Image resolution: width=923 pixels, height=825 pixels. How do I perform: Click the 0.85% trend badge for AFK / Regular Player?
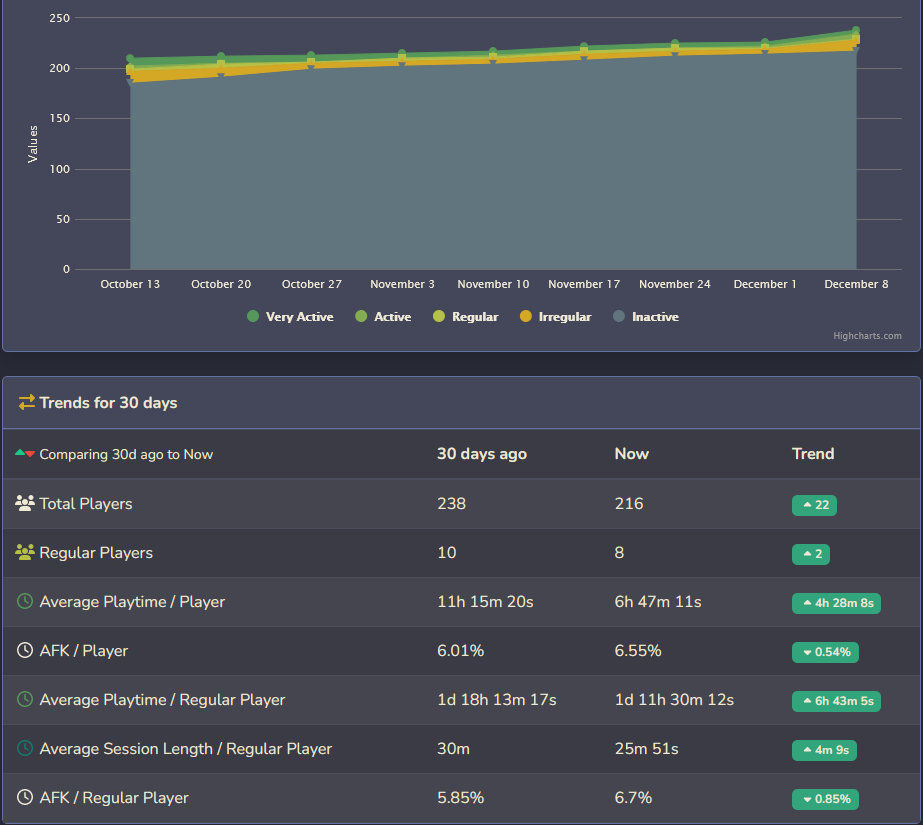coord(824,799)
